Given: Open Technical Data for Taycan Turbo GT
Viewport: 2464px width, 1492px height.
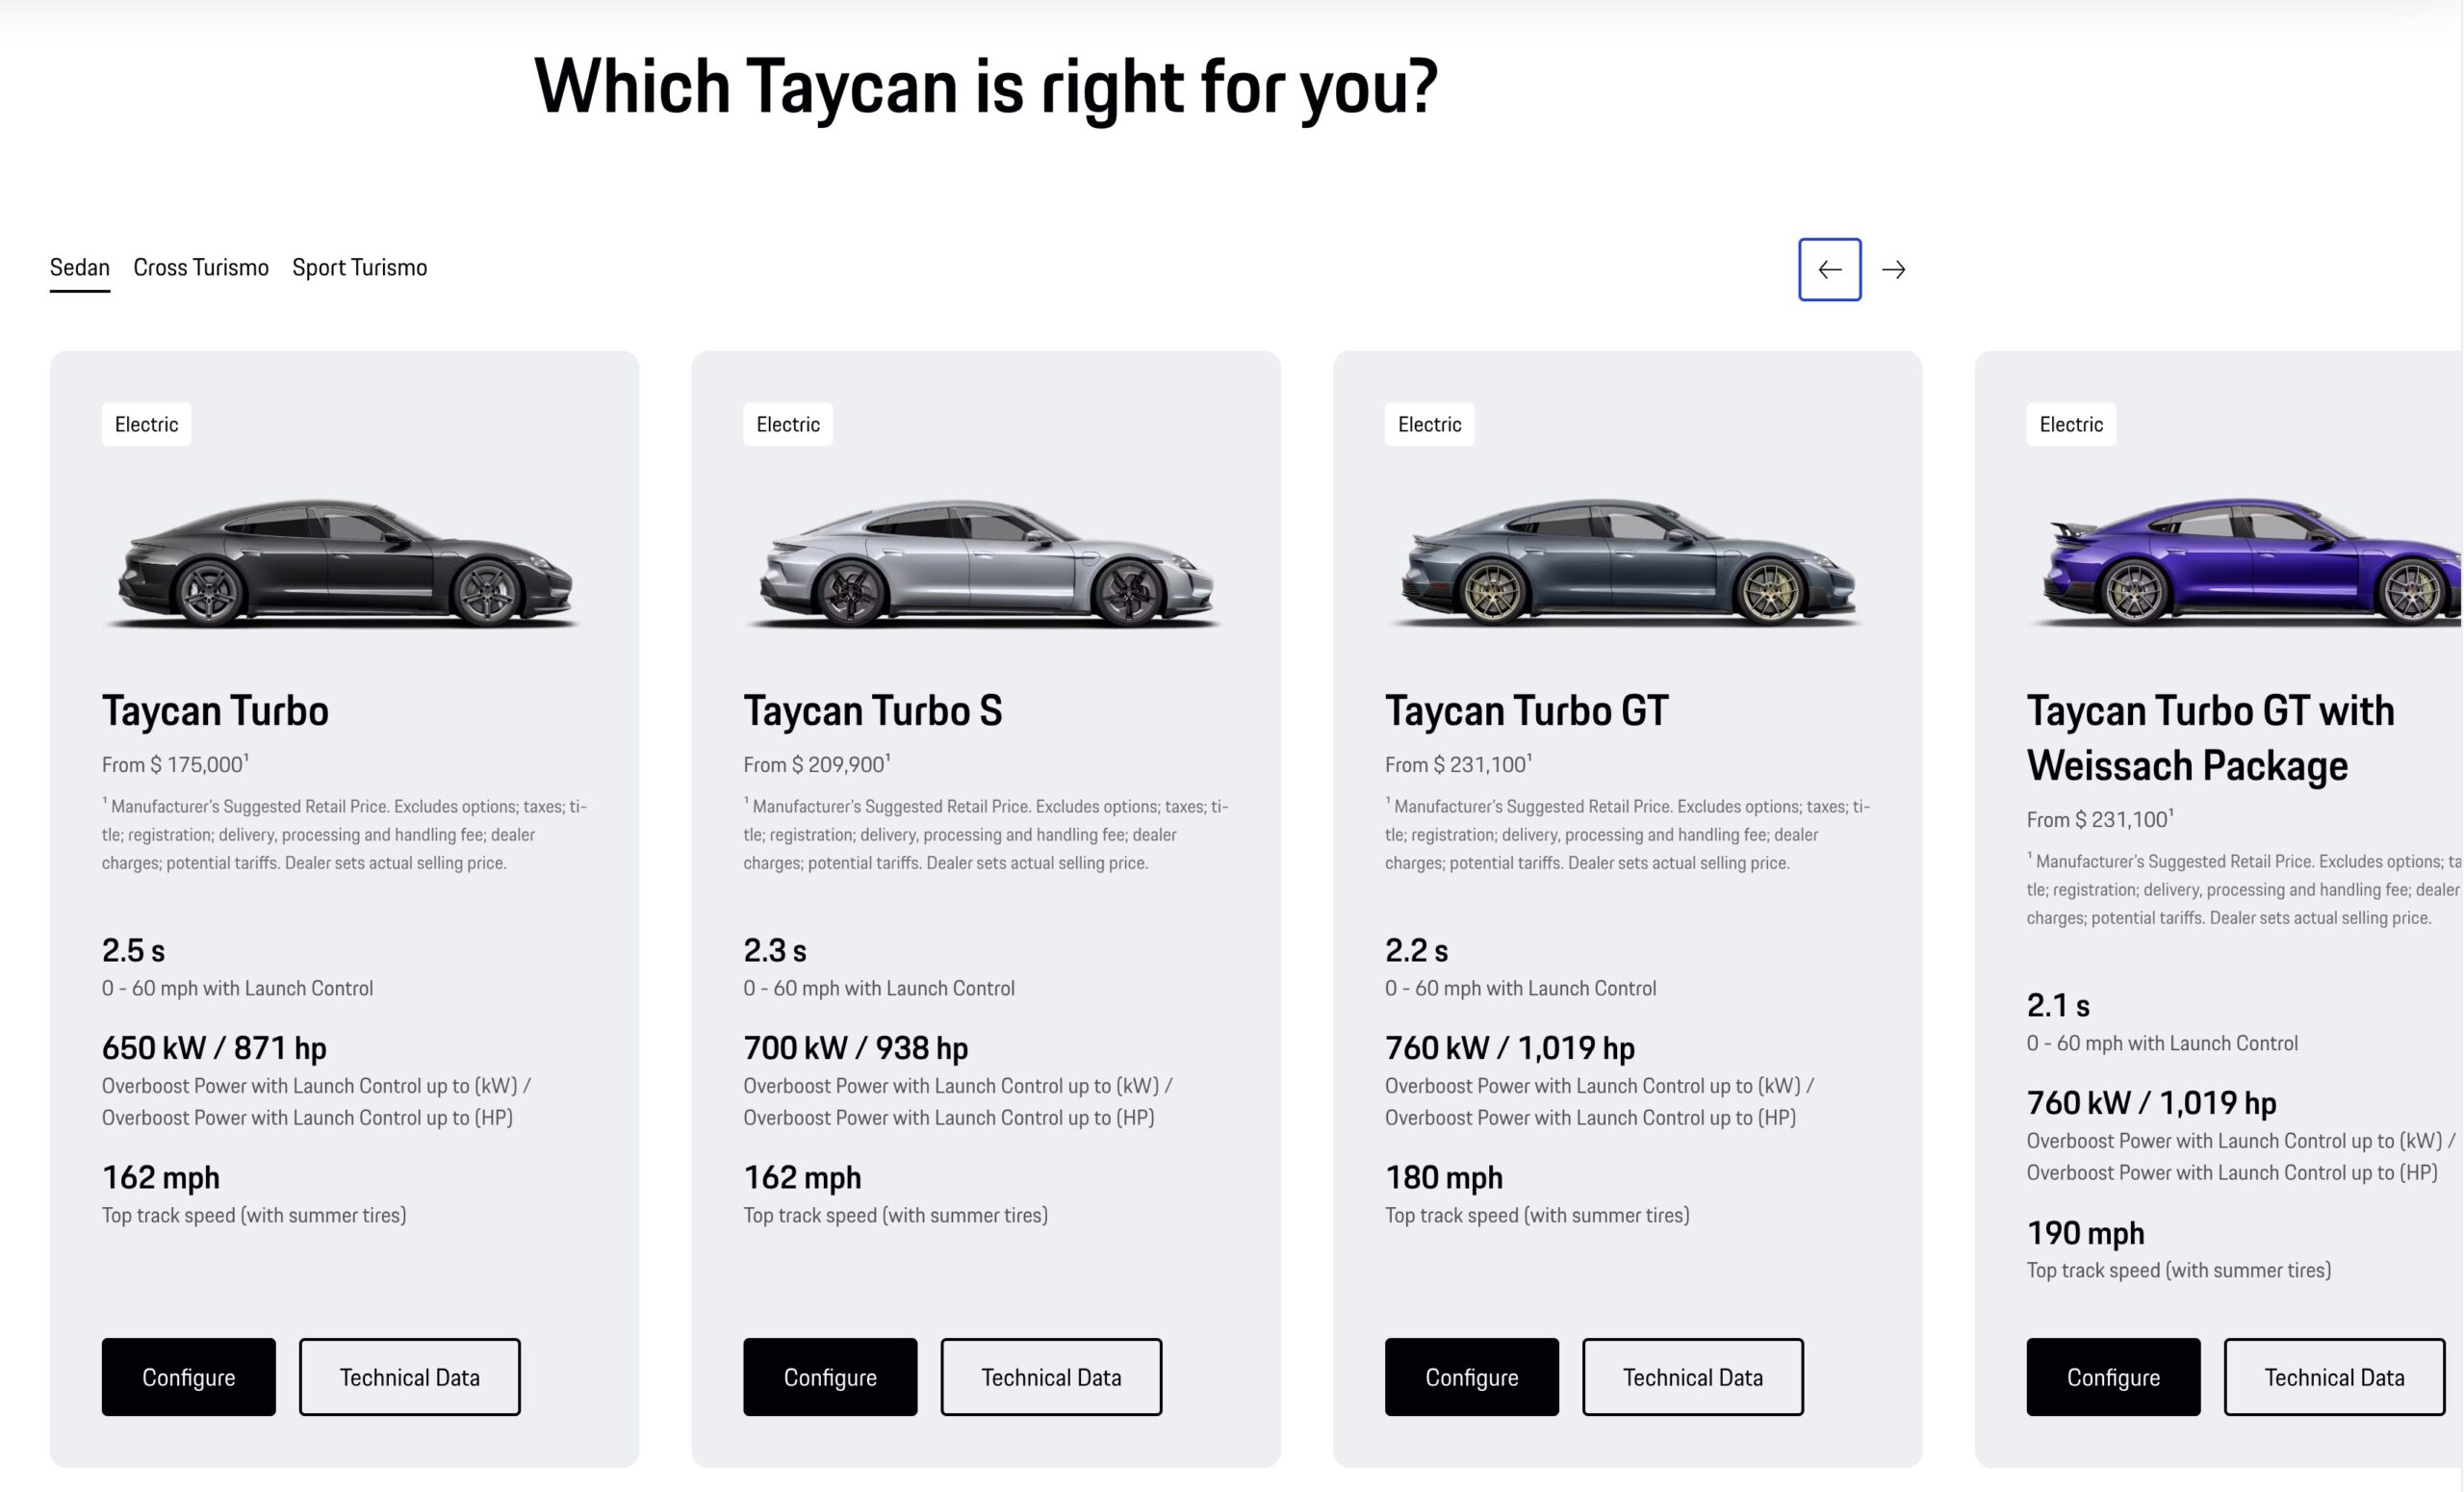Looking at the screenshot, I should click(1693, 1377).
